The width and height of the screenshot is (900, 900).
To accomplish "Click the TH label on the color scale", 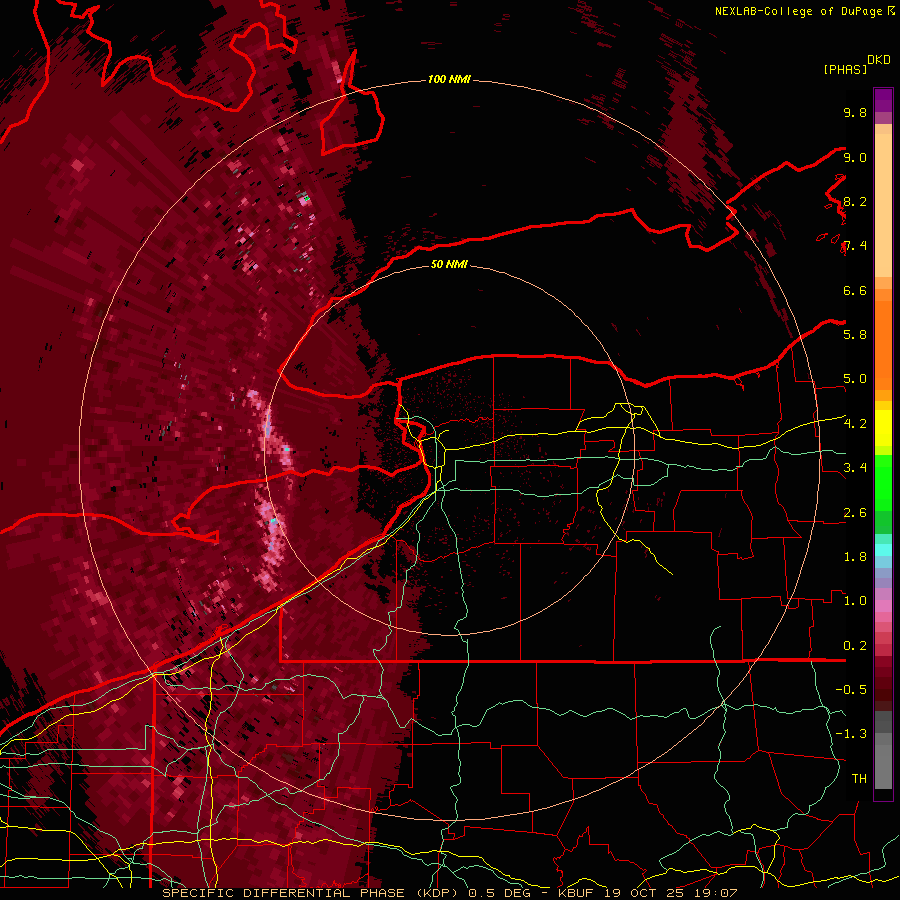I will pos(859,779).
